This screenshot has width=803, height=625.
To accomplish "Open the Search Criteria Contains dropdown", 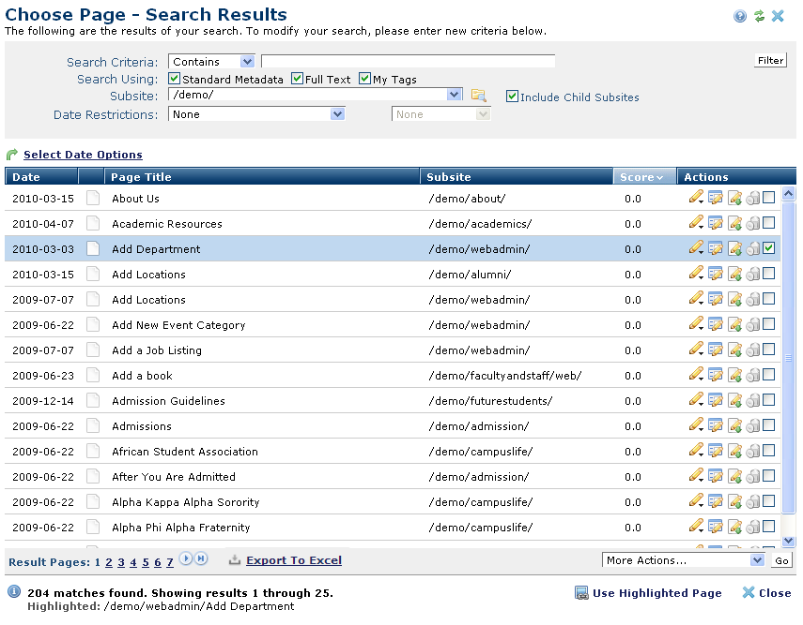I will tap(247, 62).
